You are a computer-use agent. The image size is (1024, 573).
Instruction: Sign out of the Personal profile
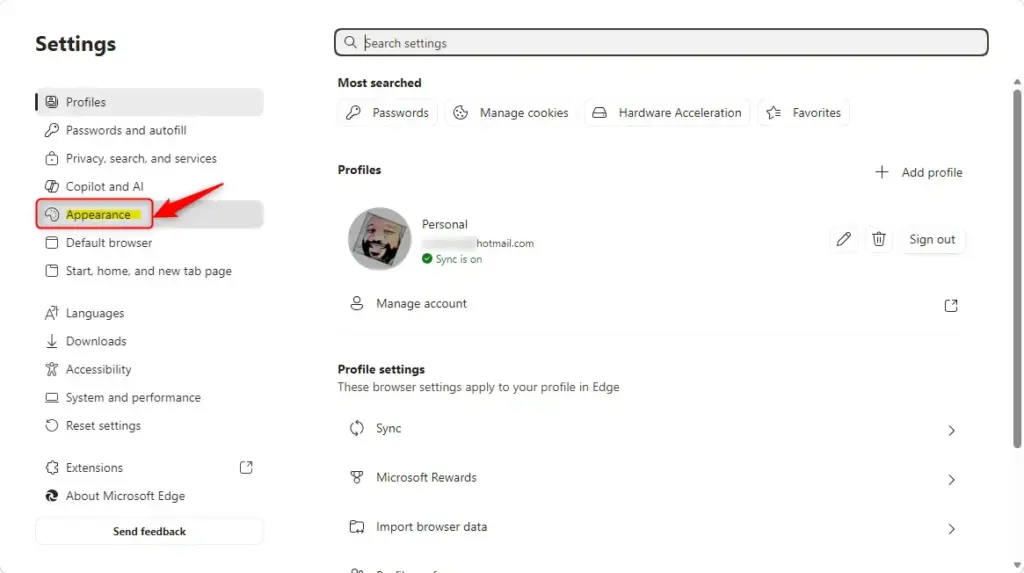[x=932, y=239]
